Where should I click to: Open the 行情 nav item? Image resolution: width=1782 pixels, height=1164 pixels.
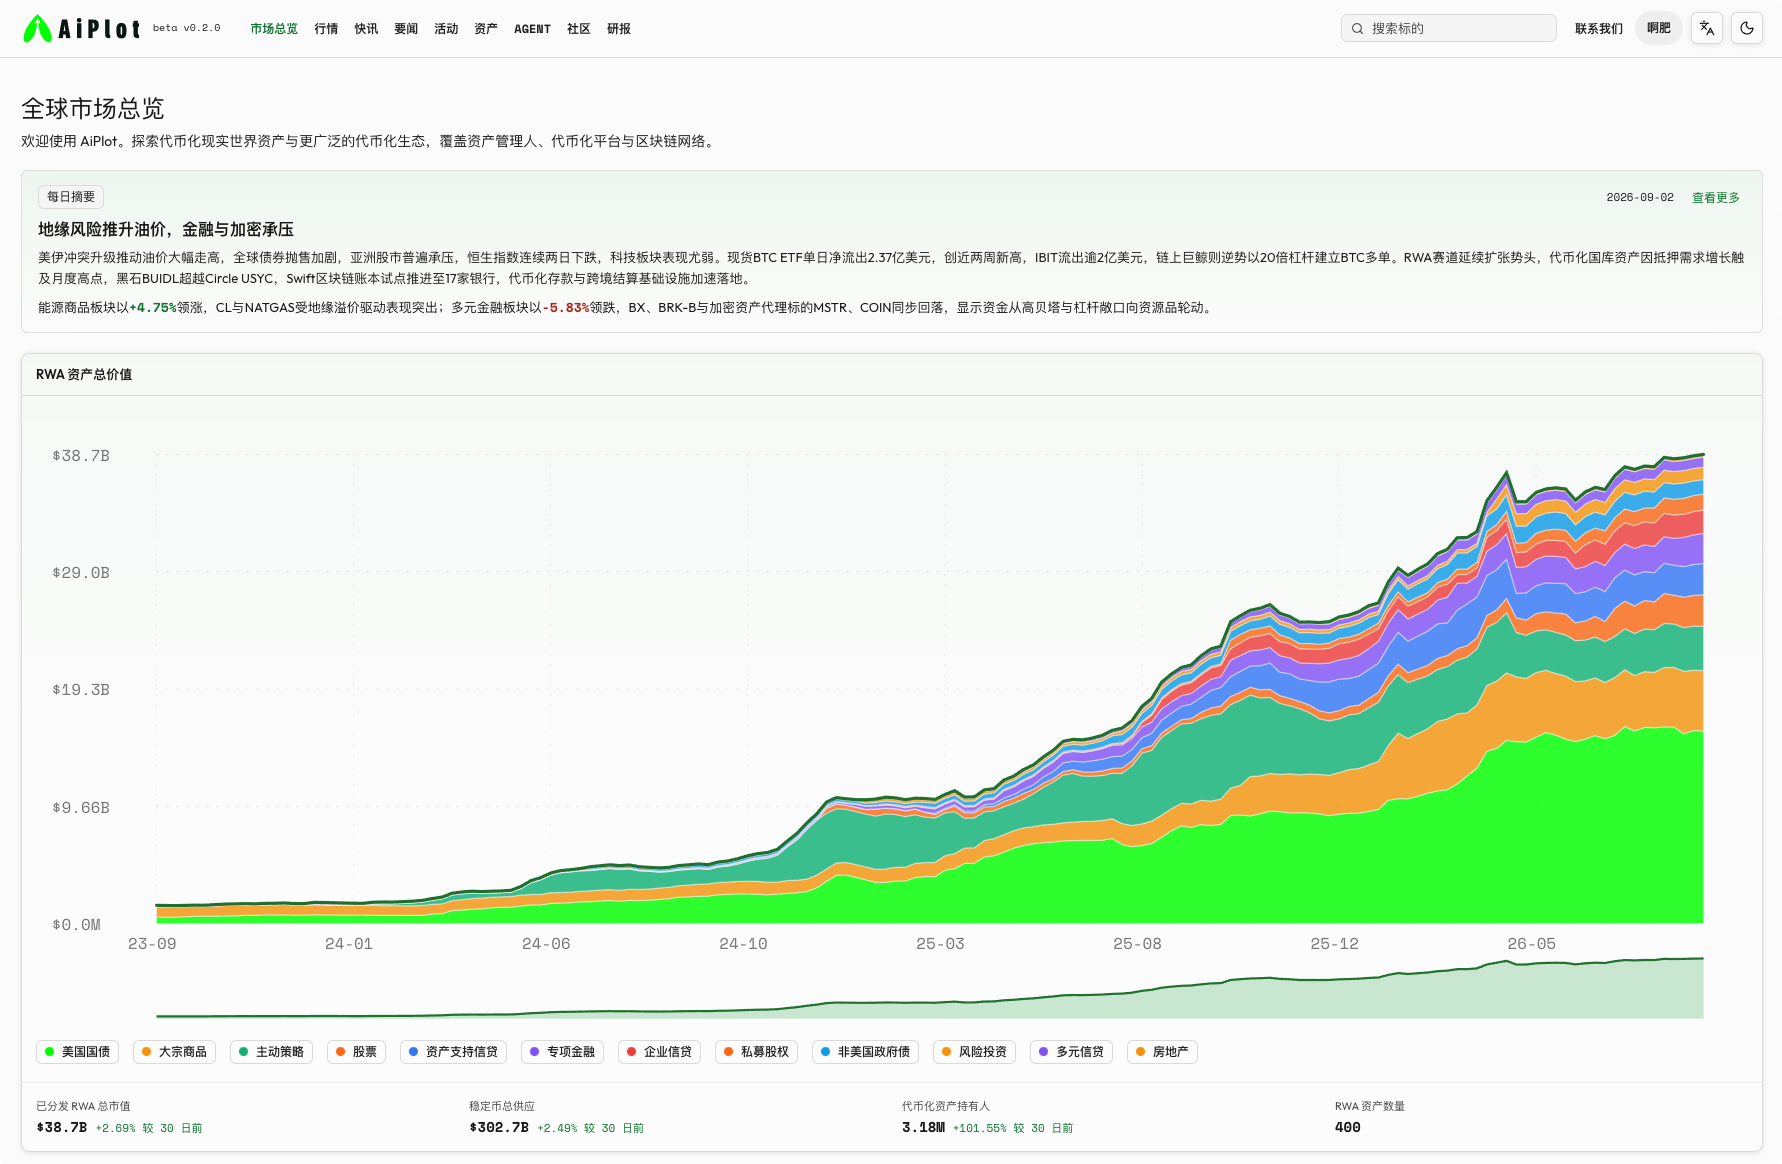[x=326, y=29]
